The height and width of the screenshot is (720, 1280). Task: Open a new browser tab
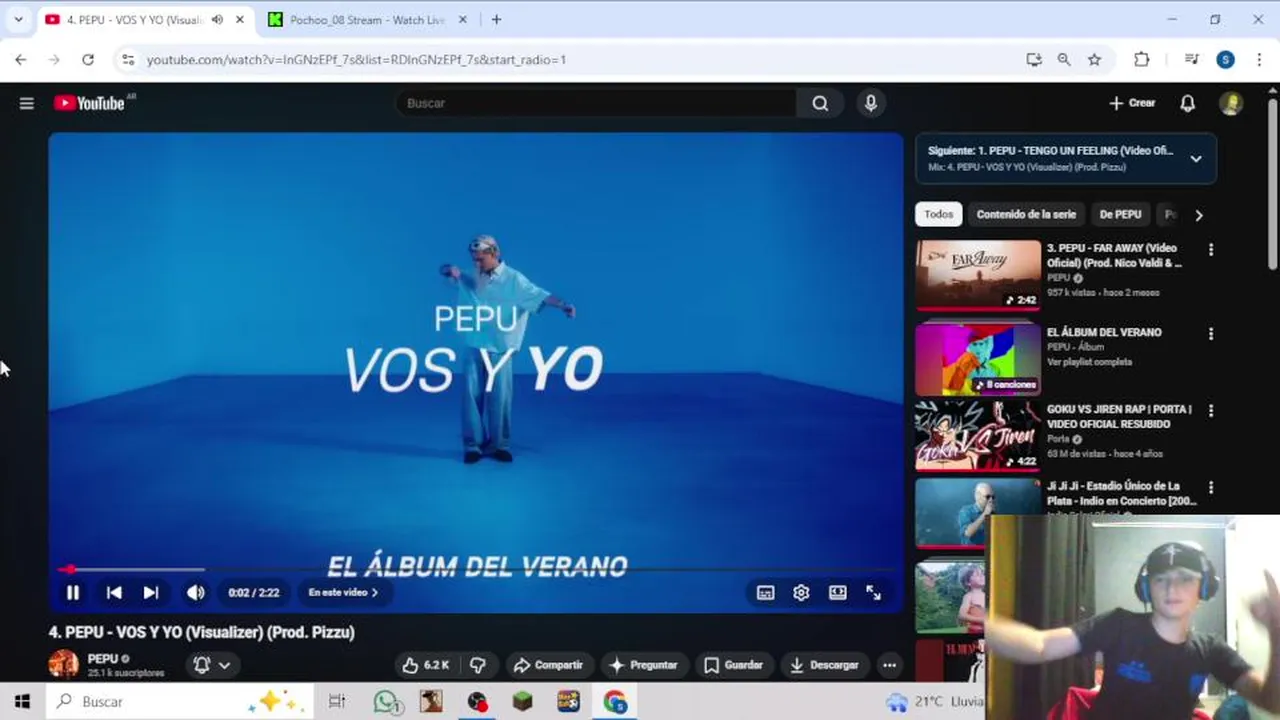coord(496,20)
